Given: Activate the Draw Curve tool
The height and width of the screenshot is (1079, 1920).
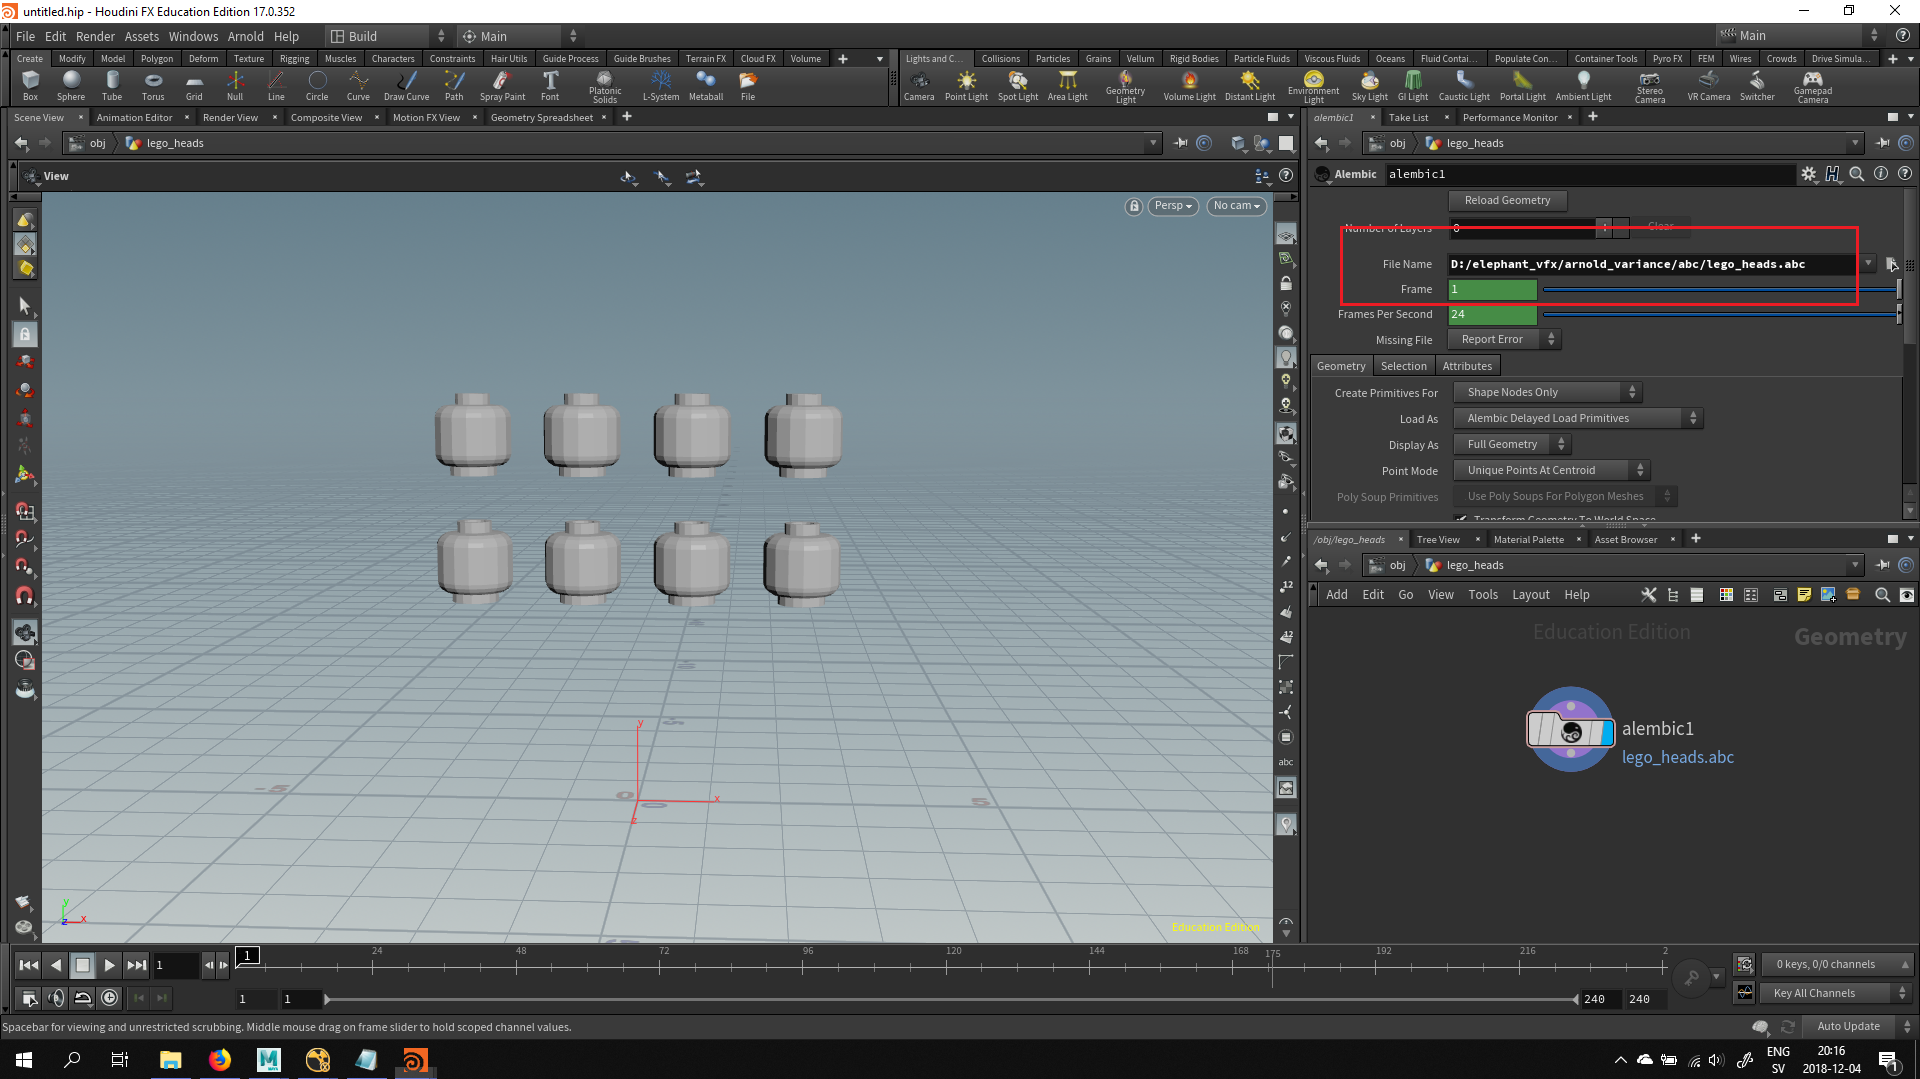Looking at the screenshot, I should point(406,86).
